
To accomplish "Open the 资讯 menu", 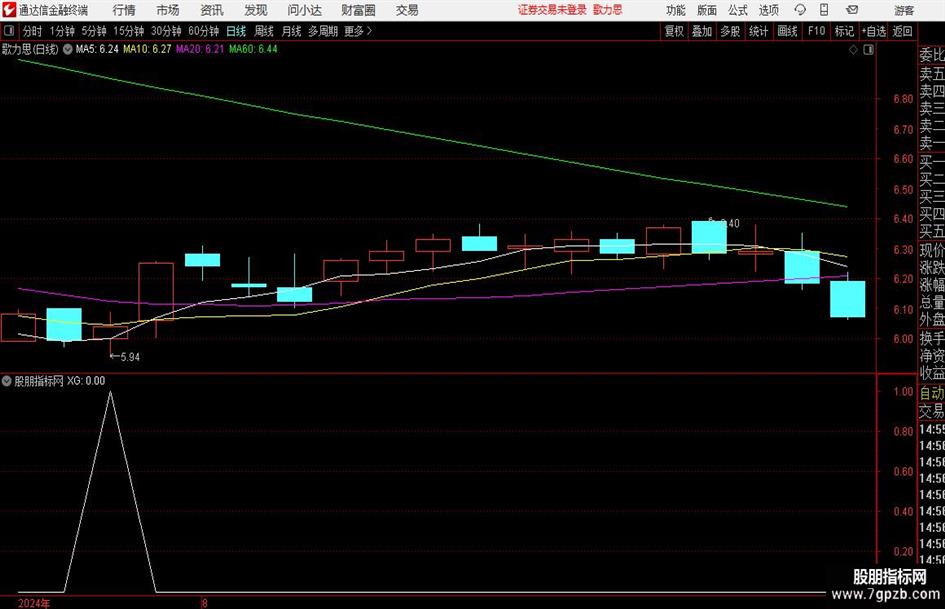I will click(x=212, y=10).
